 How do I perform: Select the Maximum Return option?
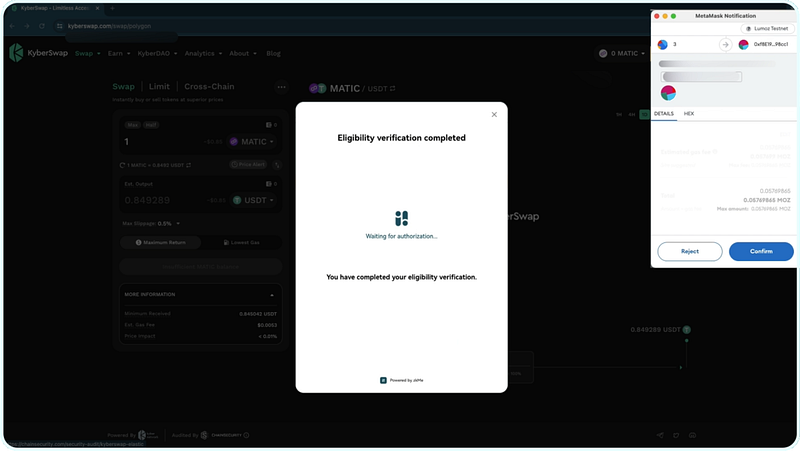(160, 242)
